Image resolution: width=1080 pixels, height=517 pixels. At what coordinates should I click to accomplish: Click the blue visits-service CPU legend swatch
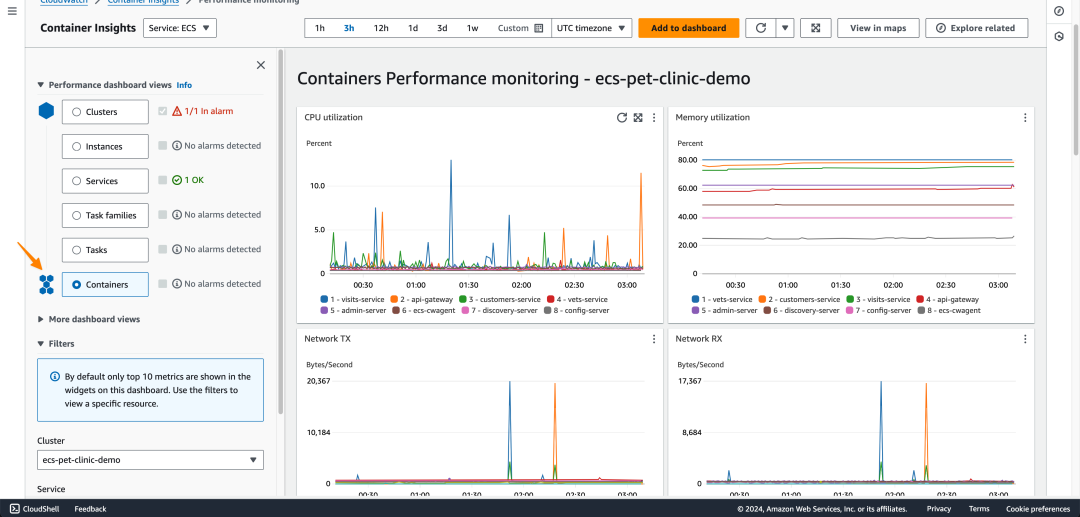point(324,299)
